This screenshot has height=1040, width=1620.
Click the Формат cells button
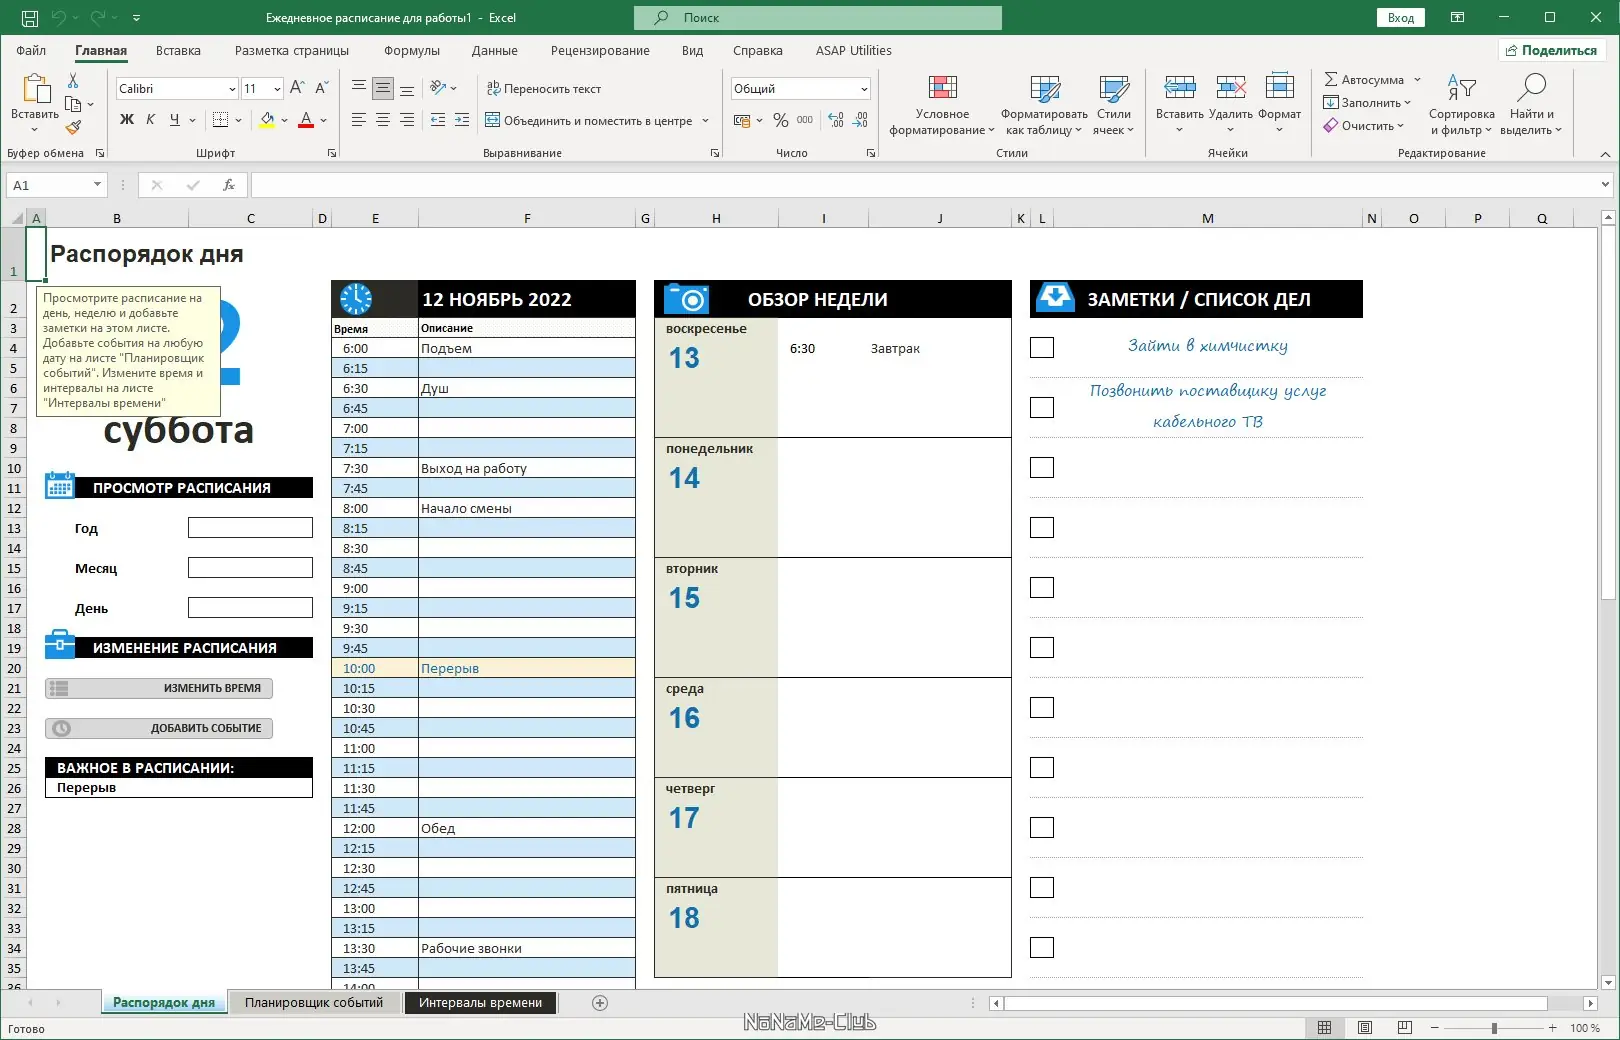coord(1280,105)
